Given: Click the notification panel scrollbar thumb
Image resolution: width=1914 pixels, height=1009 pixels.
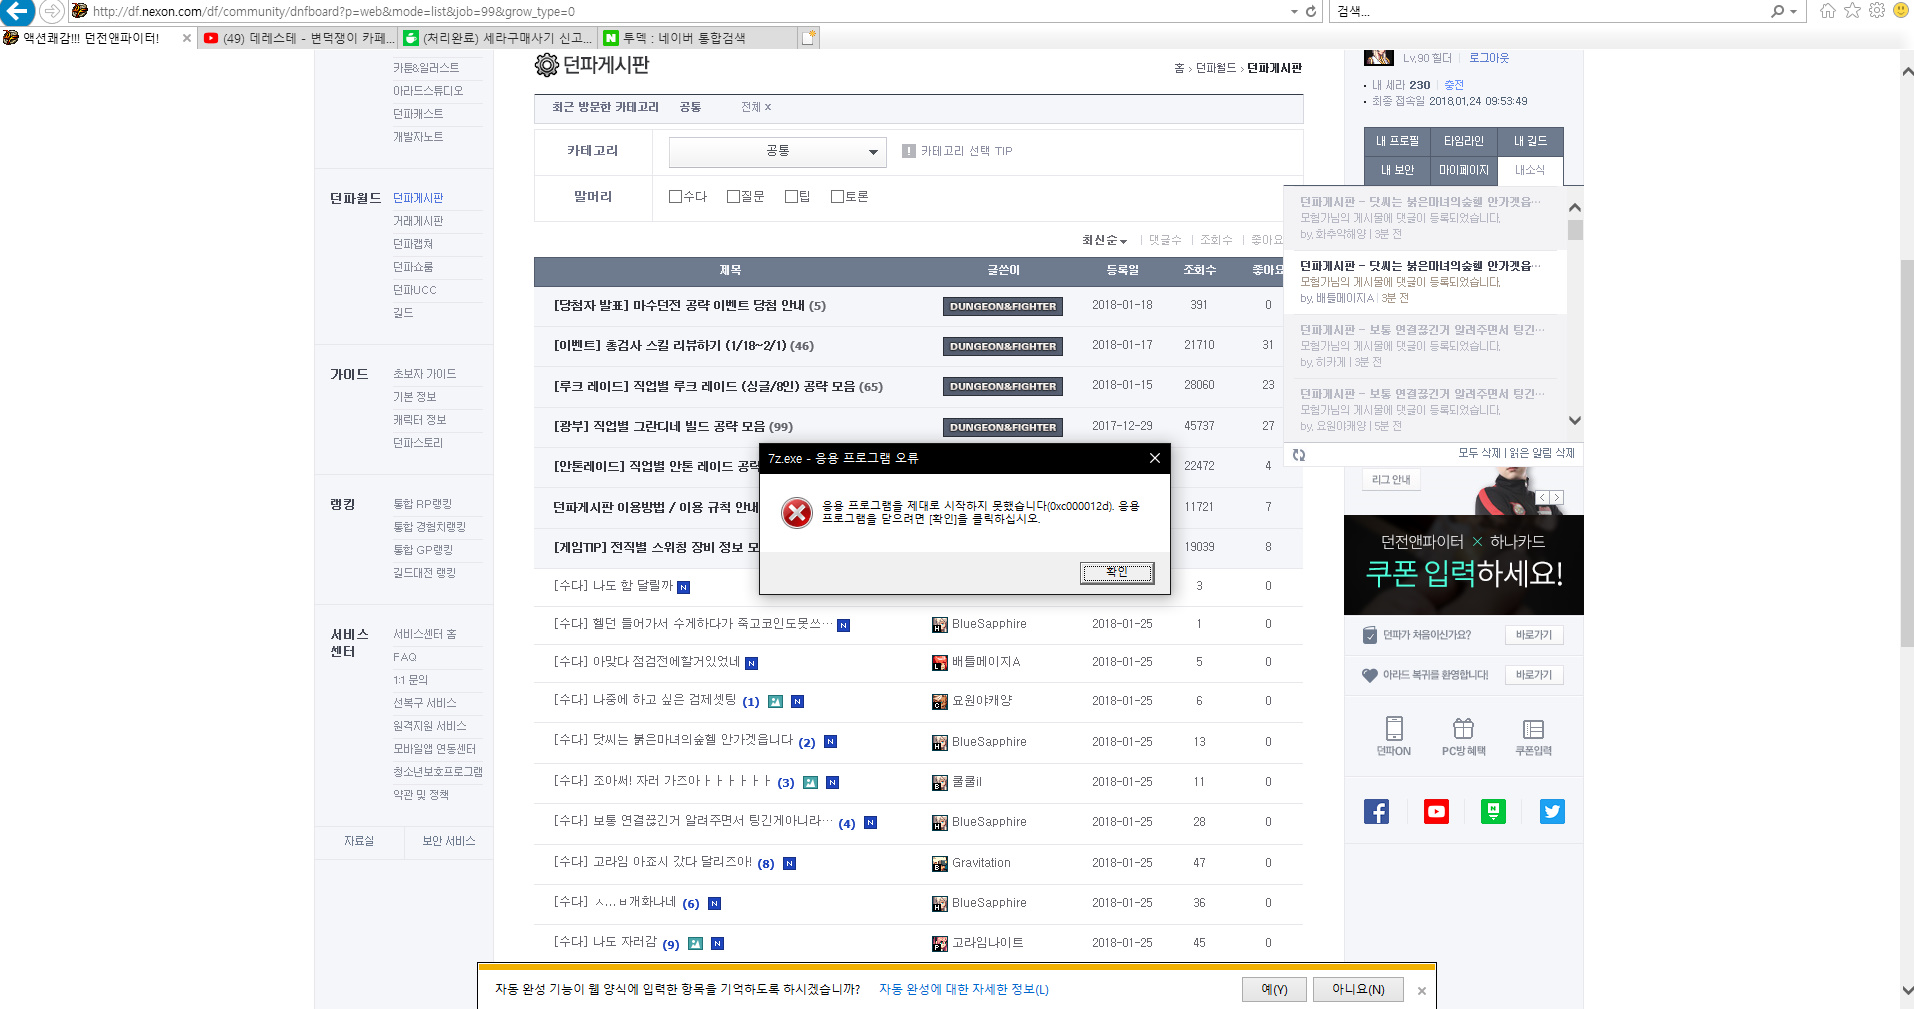Looking at the screenshot, I should coord(1575,231).
